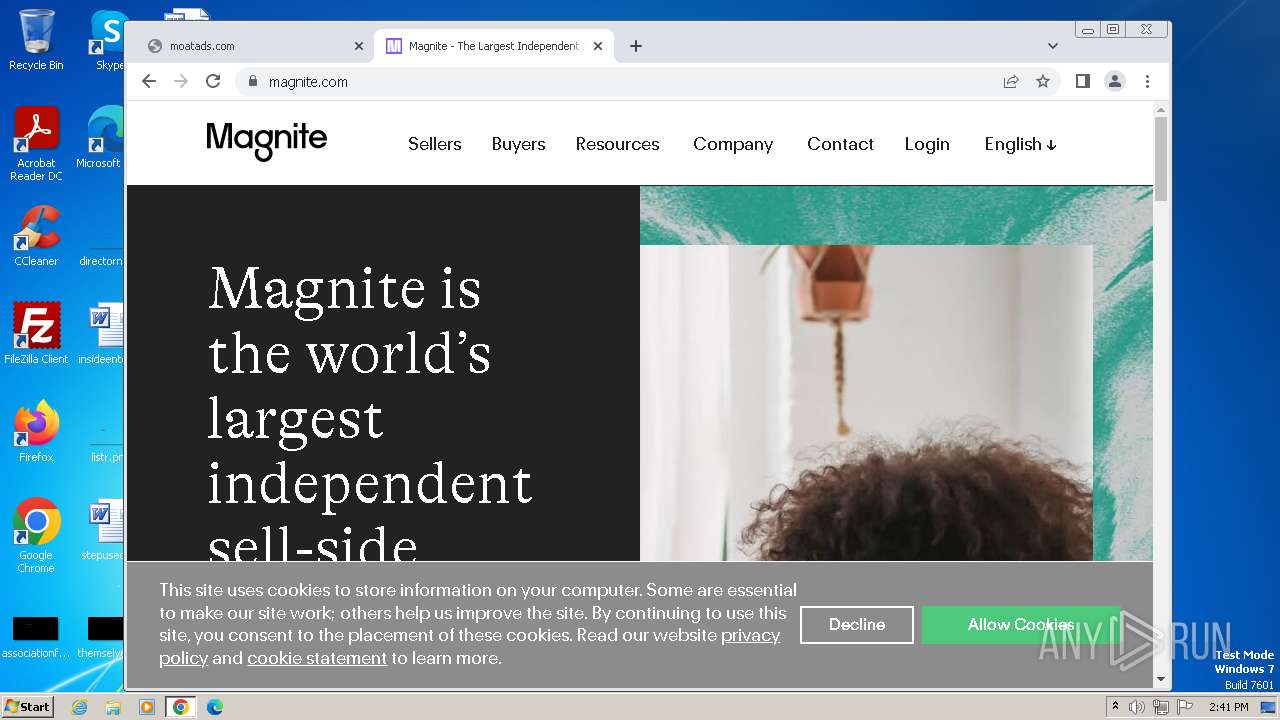Open the Company menu
Screen dimensions: 1280x720
733,144
